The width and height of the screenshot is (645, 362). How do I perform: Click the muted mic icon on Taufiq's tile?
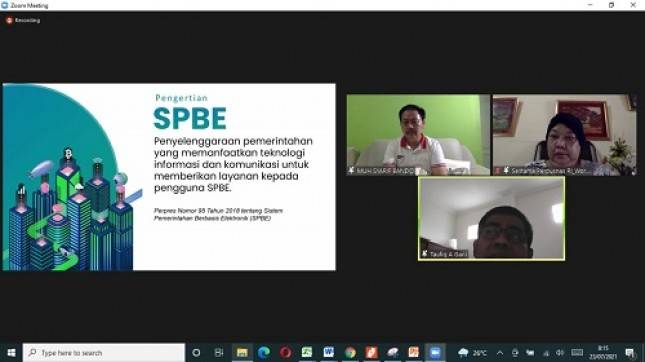click(425, 254)
